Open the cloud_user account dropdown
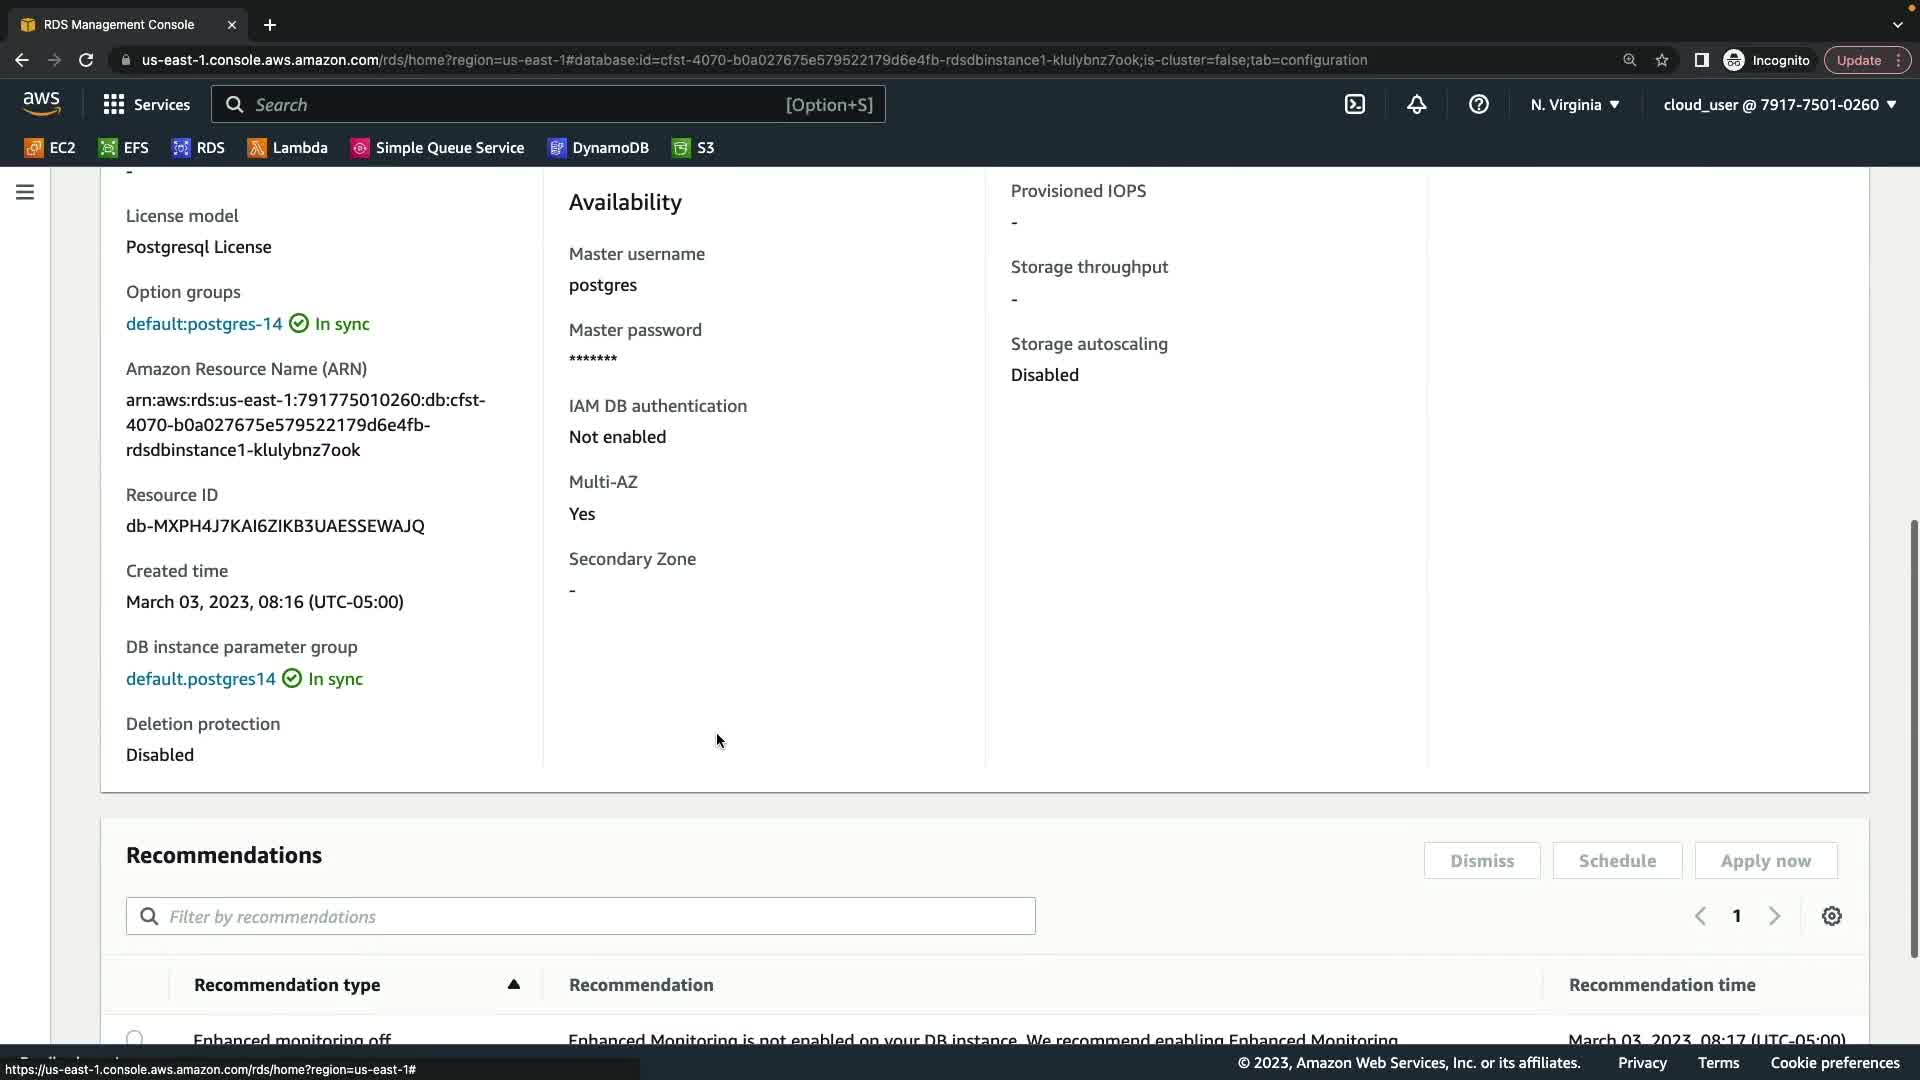 click(x=1780, y=104)
